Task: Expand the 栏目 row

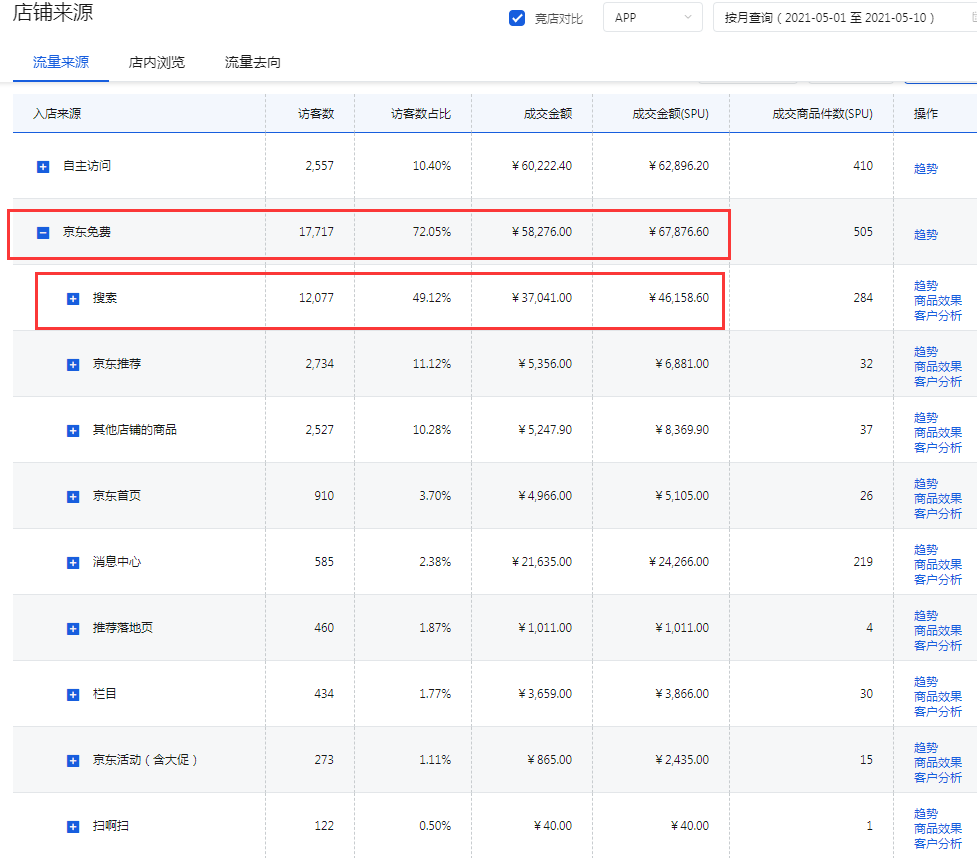Action: (73, 695)
